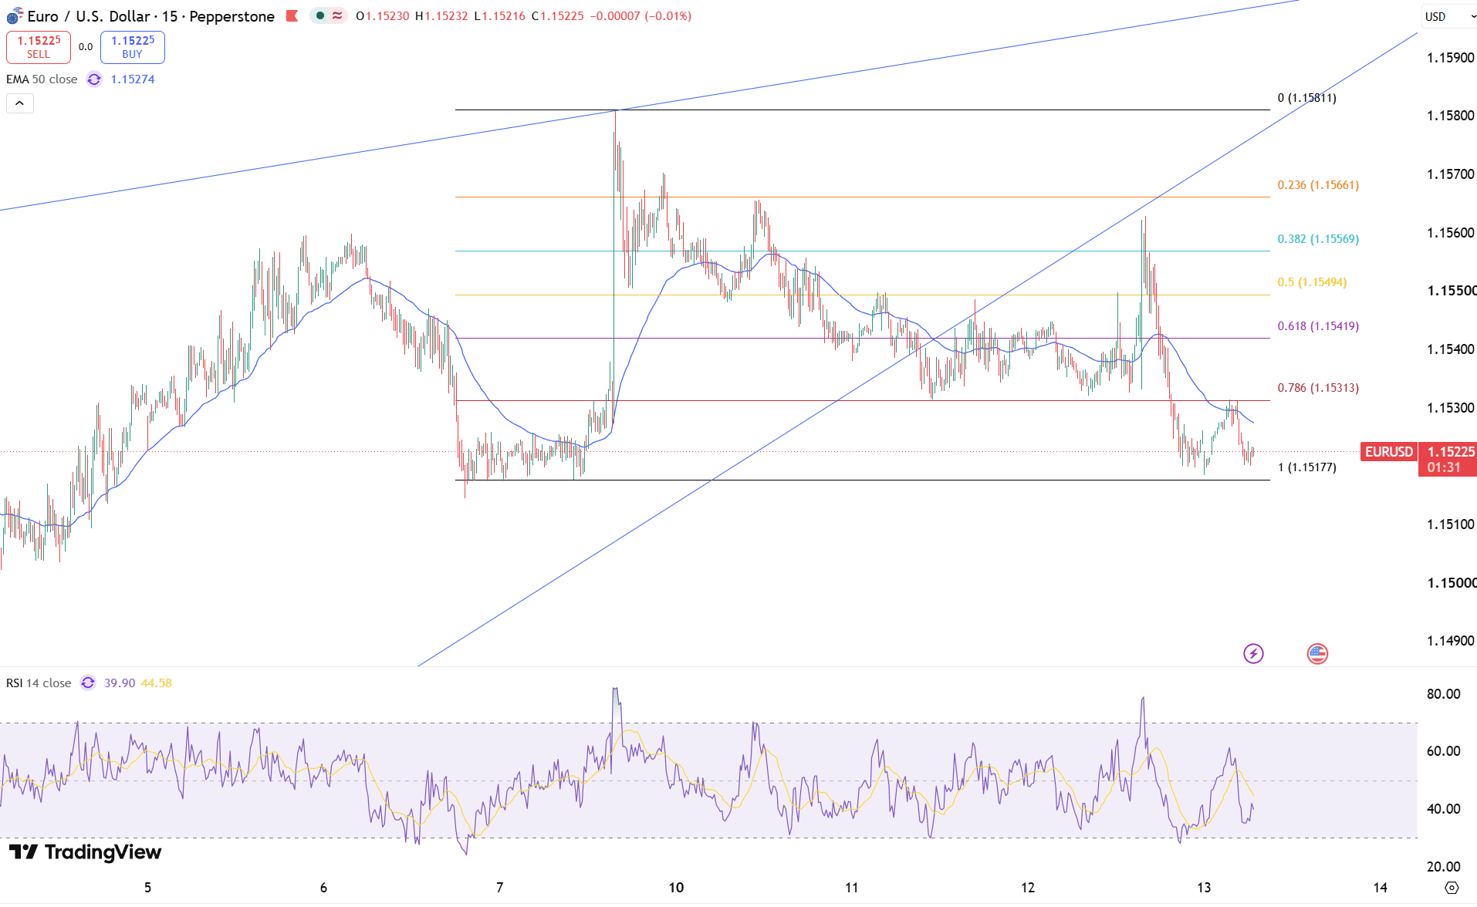Click the close price C1.15225 value
Screen dimensions: 1477x907
(x=558, y=16)
